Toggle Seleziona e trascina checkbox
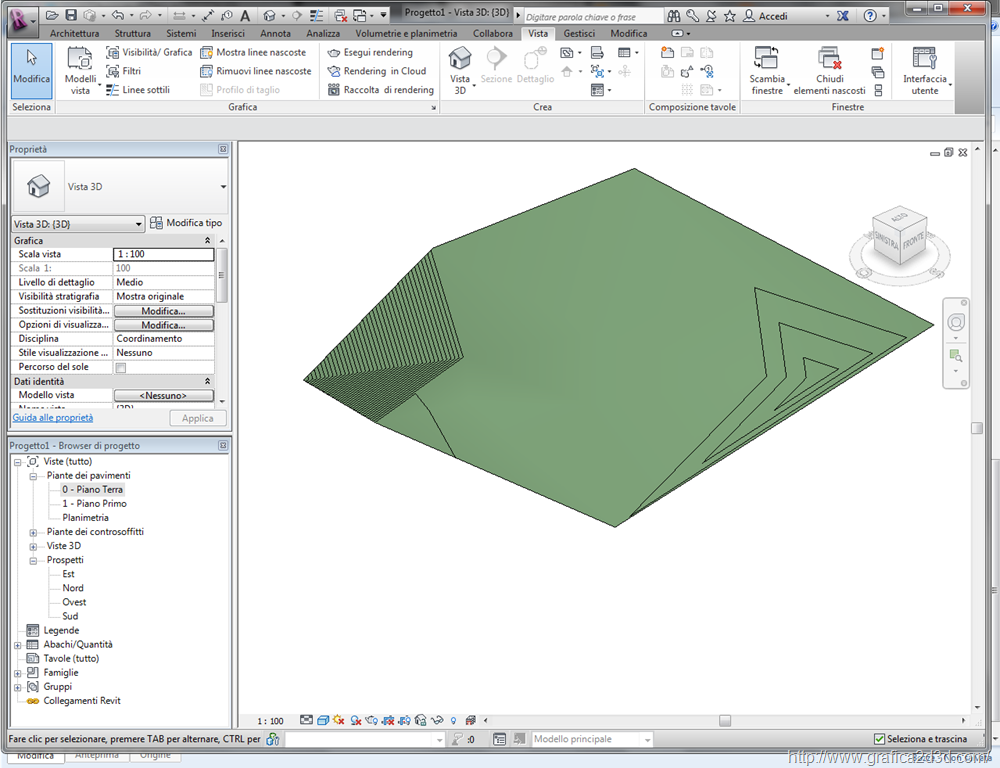Image resolution: width=1000 pixels, height=768 pixels. (x=879, y=739)
